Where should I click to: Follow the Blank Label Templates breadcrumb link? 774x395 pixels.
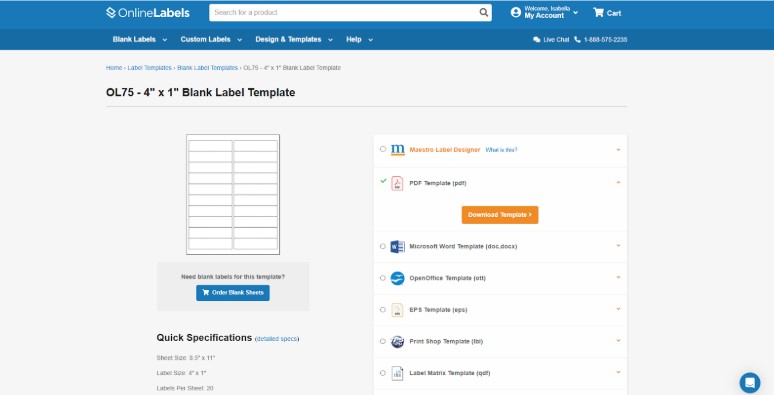coord(207,68)
